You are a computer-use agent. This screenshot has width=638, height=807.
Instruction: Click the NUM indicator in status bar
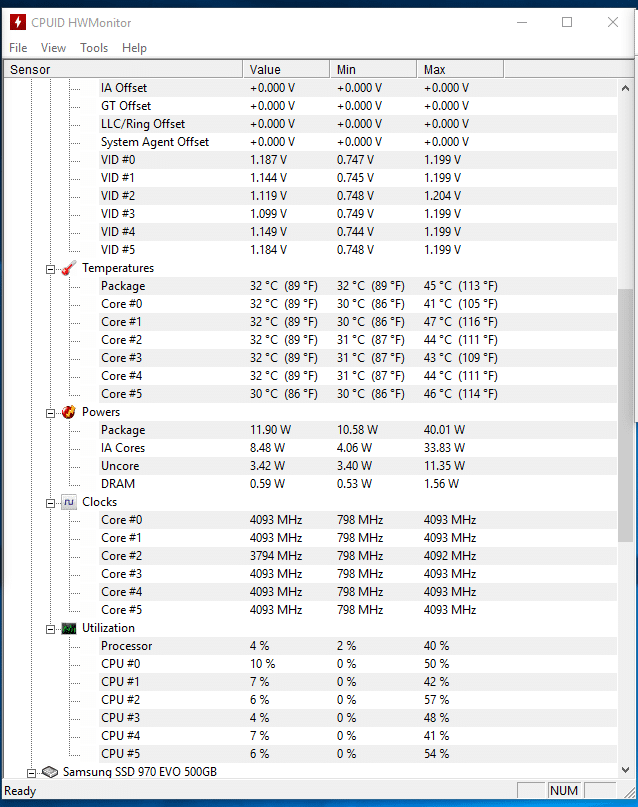[564, 791]
